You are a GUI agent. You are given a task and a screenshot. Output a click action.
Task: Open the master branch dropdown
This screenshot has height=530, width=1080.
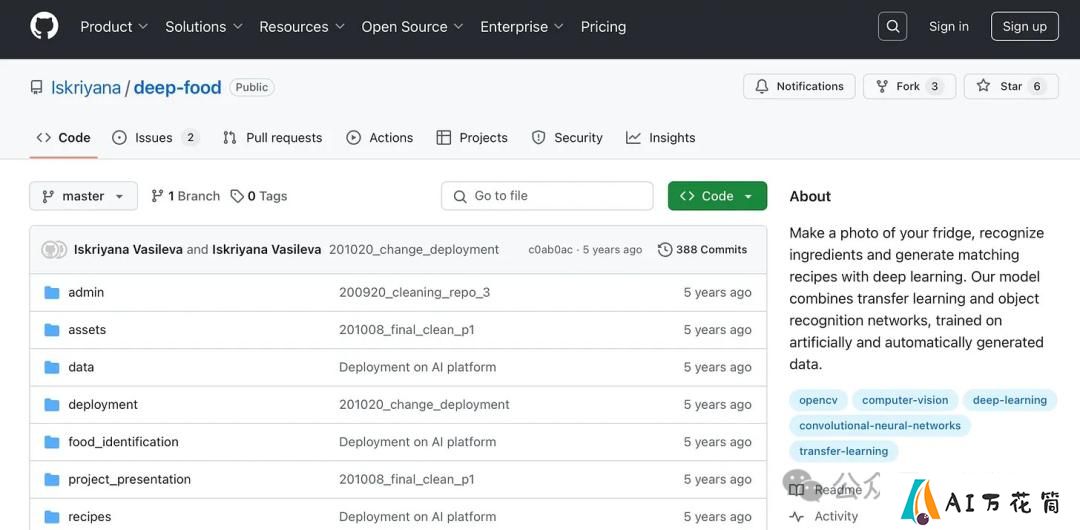pos(83,196)
